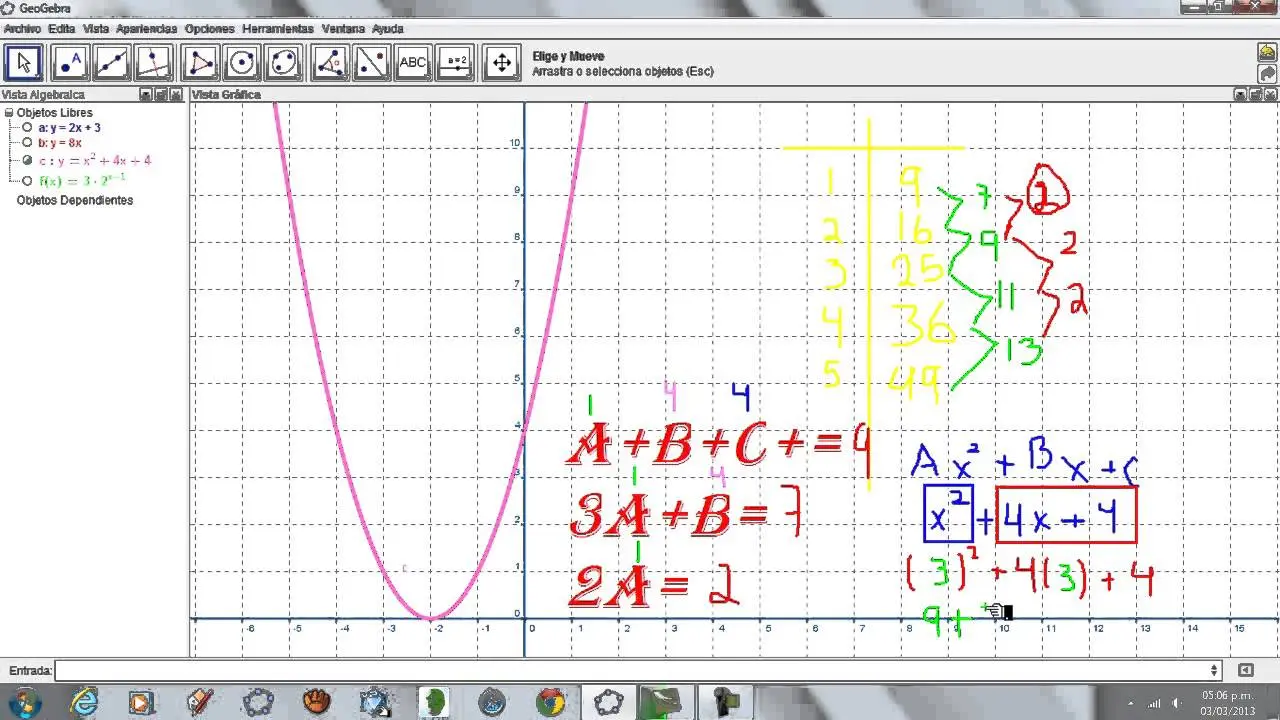1280x720 pixels.
Task: Select the Angle tool
Action: (x=329, y=62)
